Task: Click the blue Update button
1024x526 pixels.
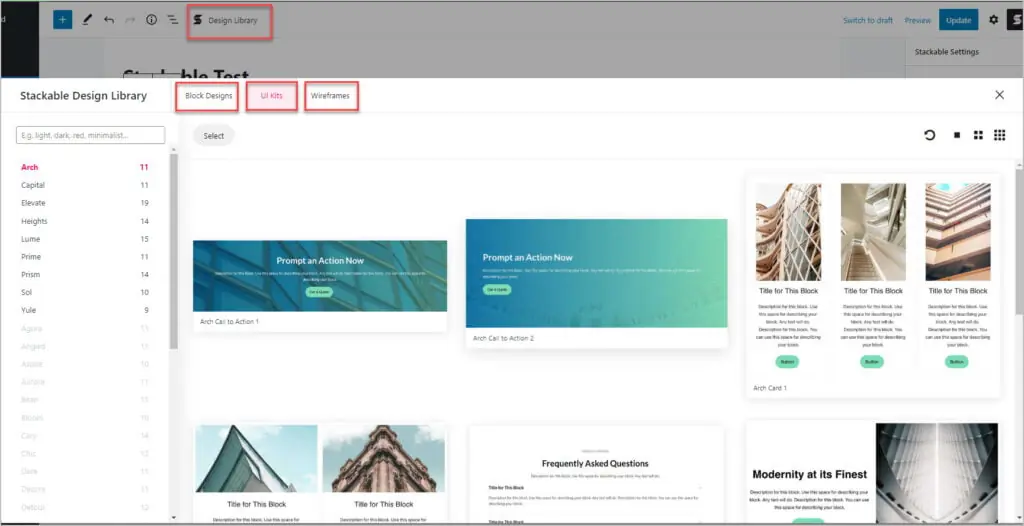Action: point(959,20)
